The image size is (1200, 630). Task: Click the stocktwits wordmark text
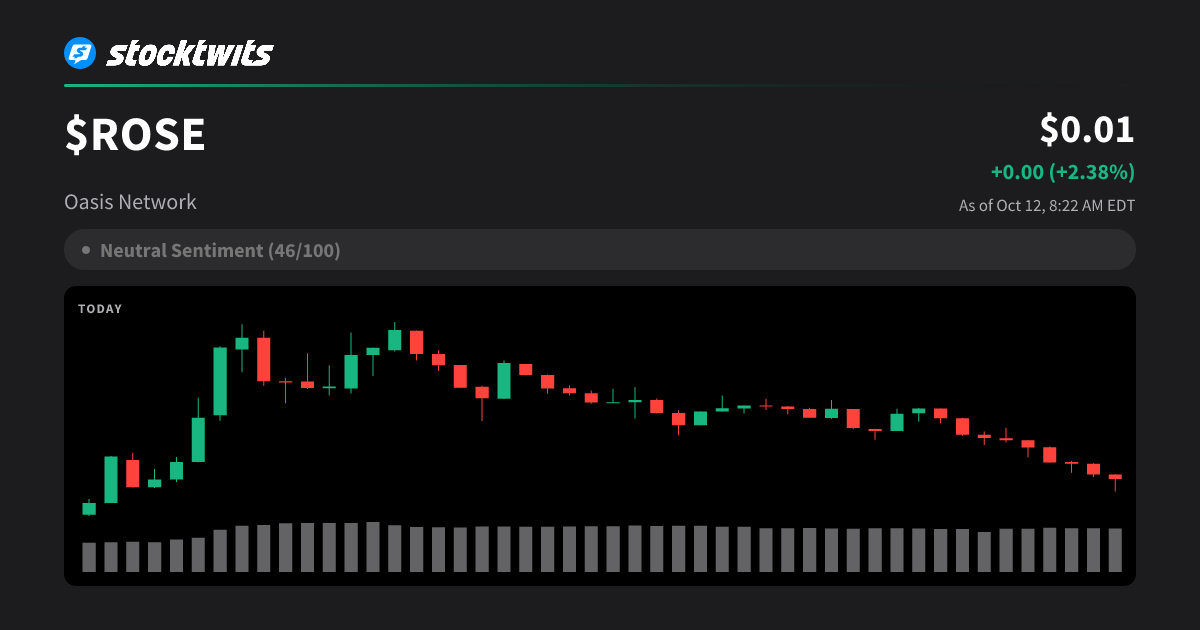pyautogui.click(x=190, y=53)
